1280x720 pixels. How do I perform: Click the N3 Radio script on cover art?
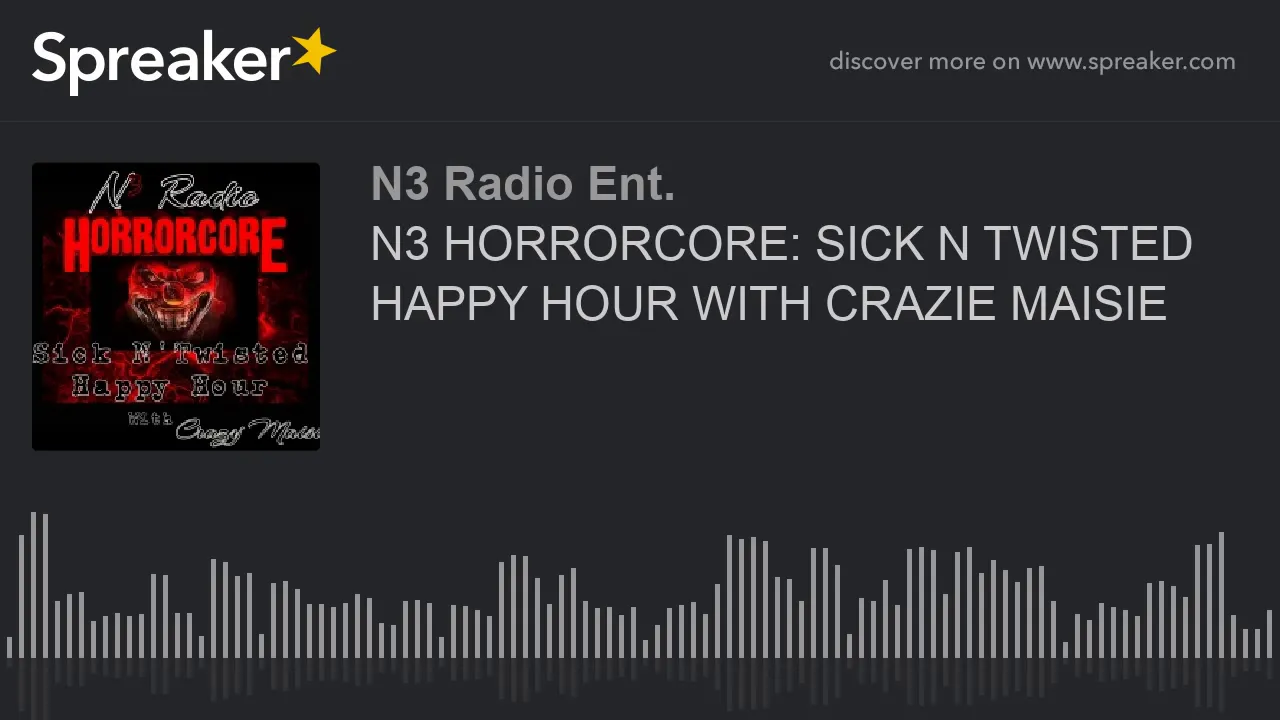[176, 192]
